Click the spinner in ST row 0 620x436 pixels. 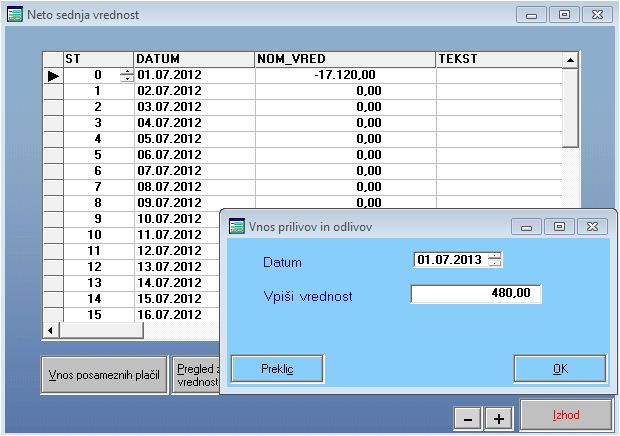[126, 75]
